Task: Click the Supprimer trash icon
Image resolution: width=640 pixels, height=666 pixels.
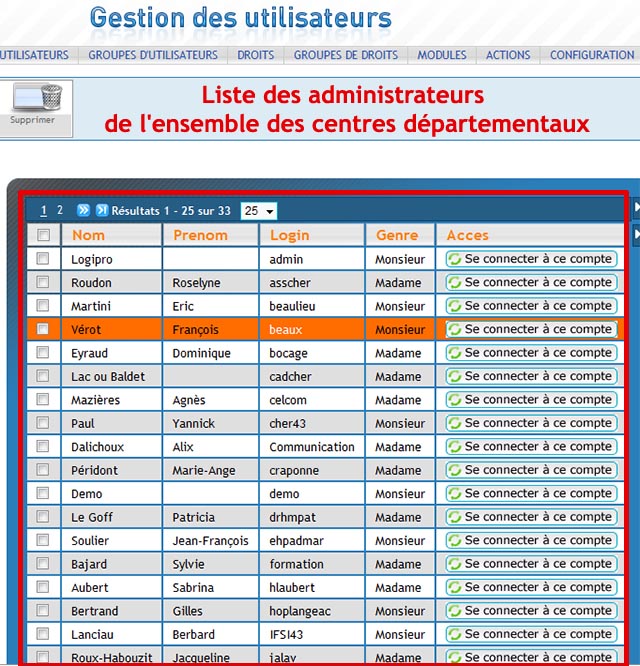Action: 37,98
